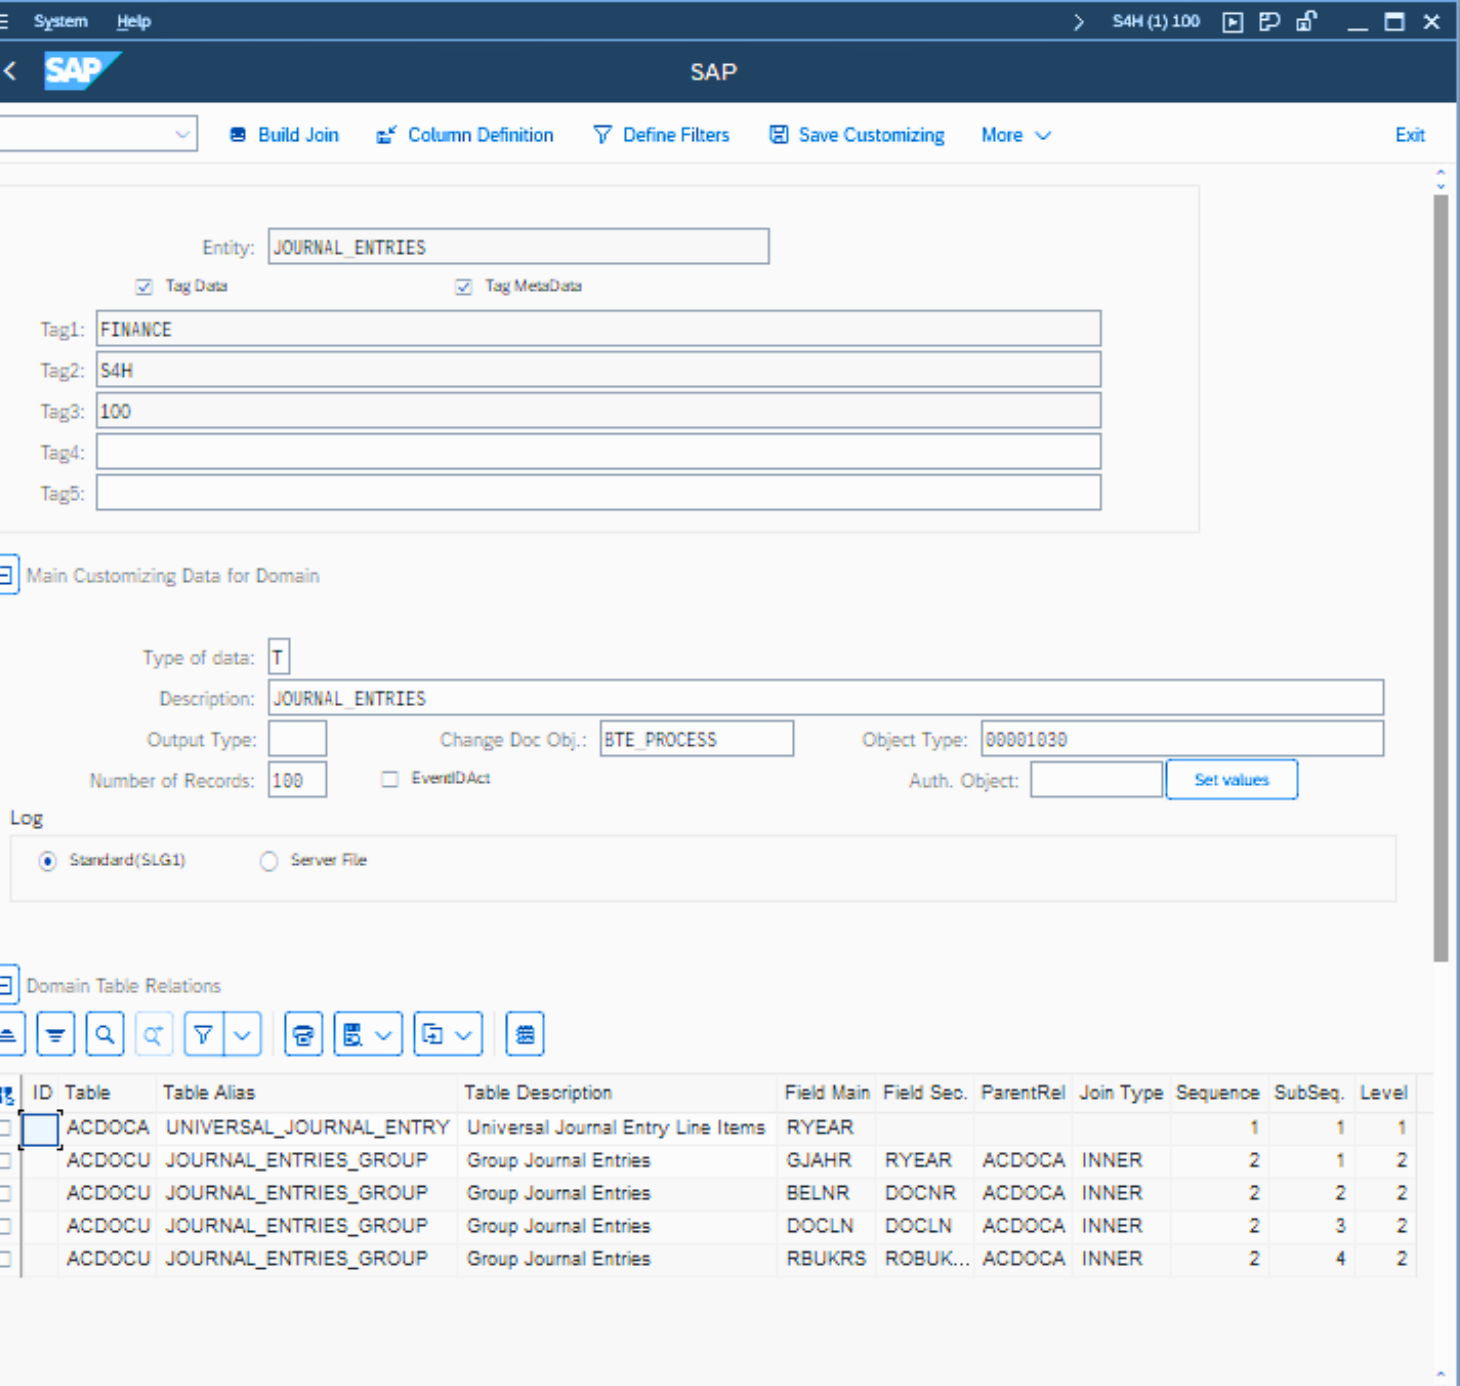1460x1386 pixels.
Task: Click the SAP logo in header
Action: click(x=81, y=71)
